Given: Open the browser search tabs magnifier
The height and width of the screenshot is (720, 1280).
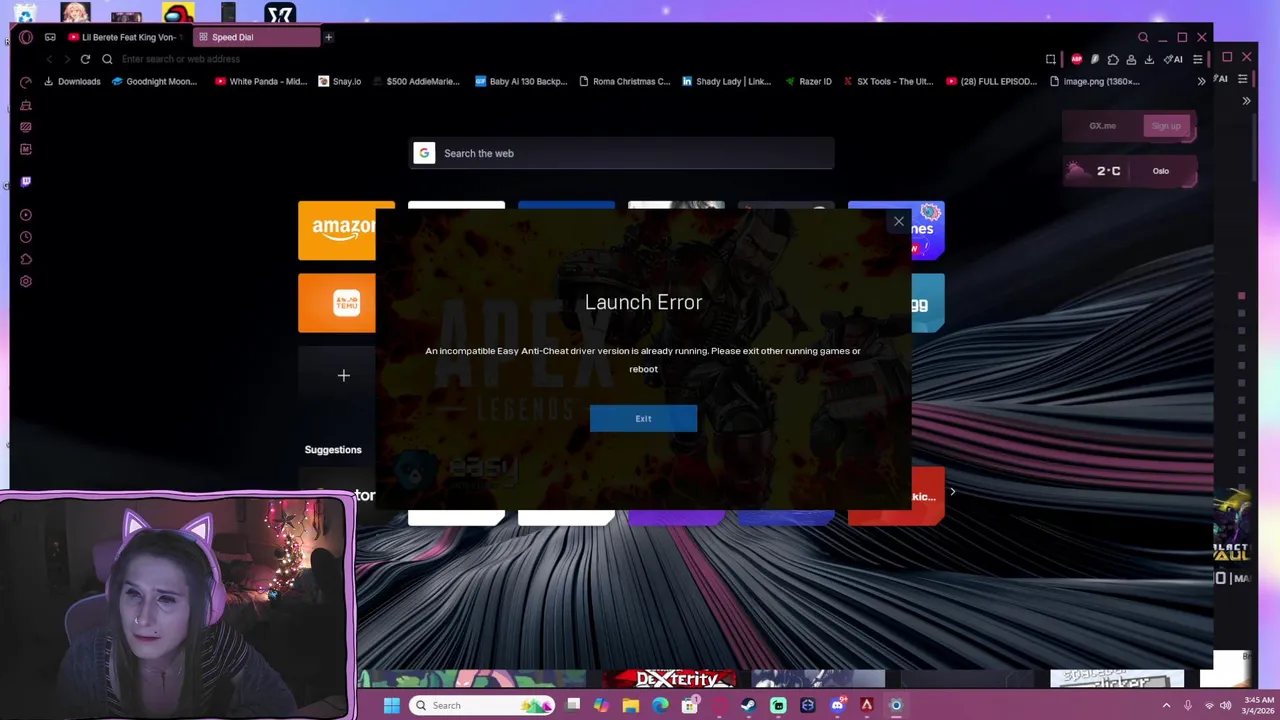Looking at the screenshot, I should tap(1143, 37).
